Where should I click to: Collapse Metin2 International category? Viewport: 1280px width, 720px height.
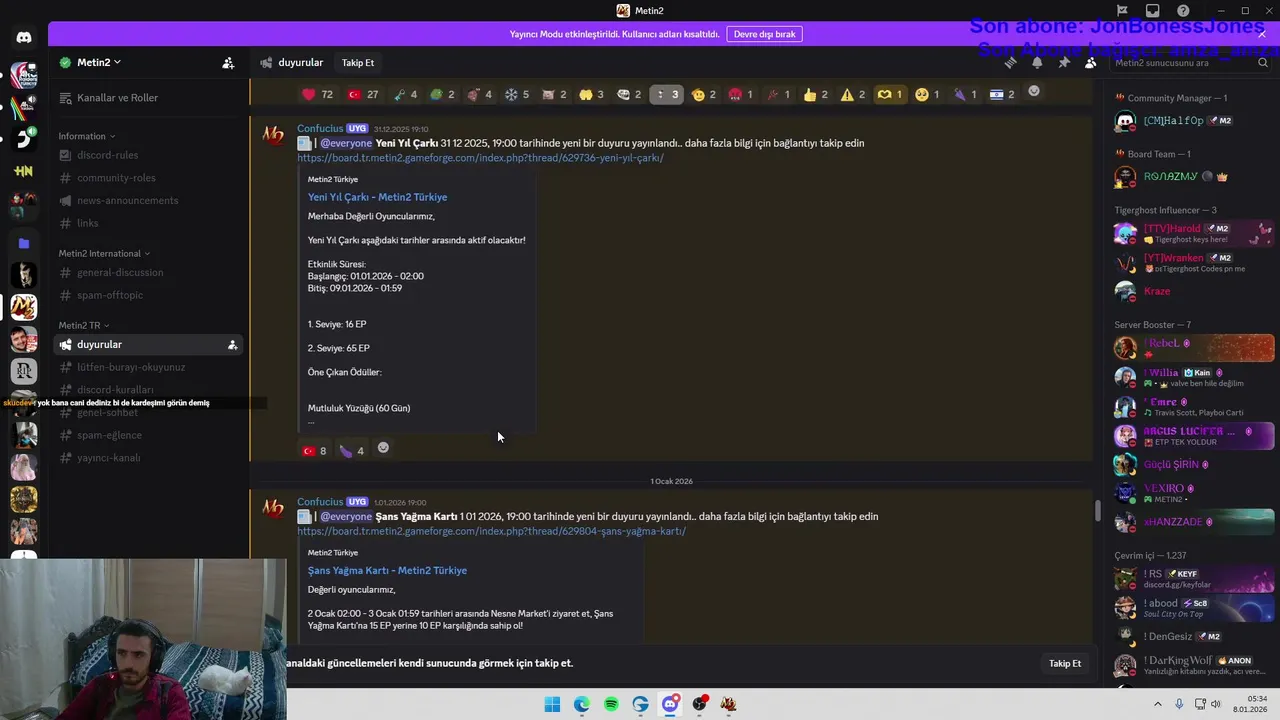[x=105, y=253]
